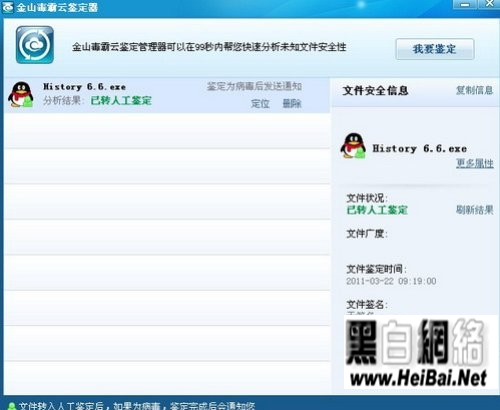
Task: Click the www.HeiBai.Net watermark
Action: click(418, 378)
